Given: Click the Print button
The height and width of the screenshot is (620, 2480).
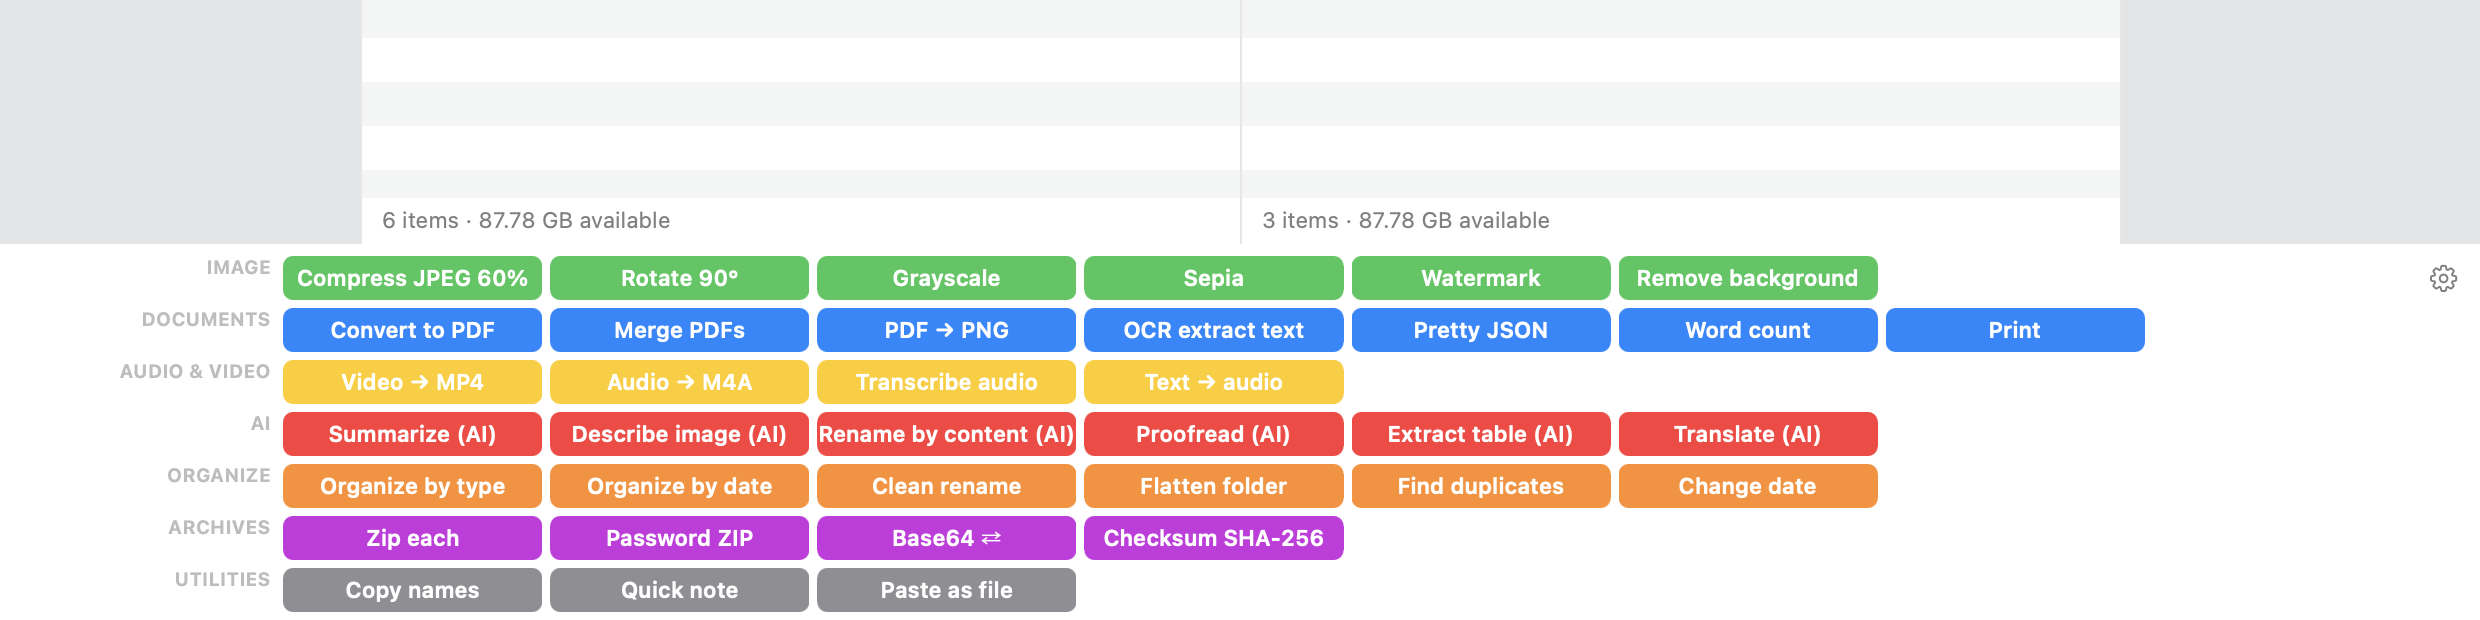Looking at the screenshot, I should (2015, 330).
